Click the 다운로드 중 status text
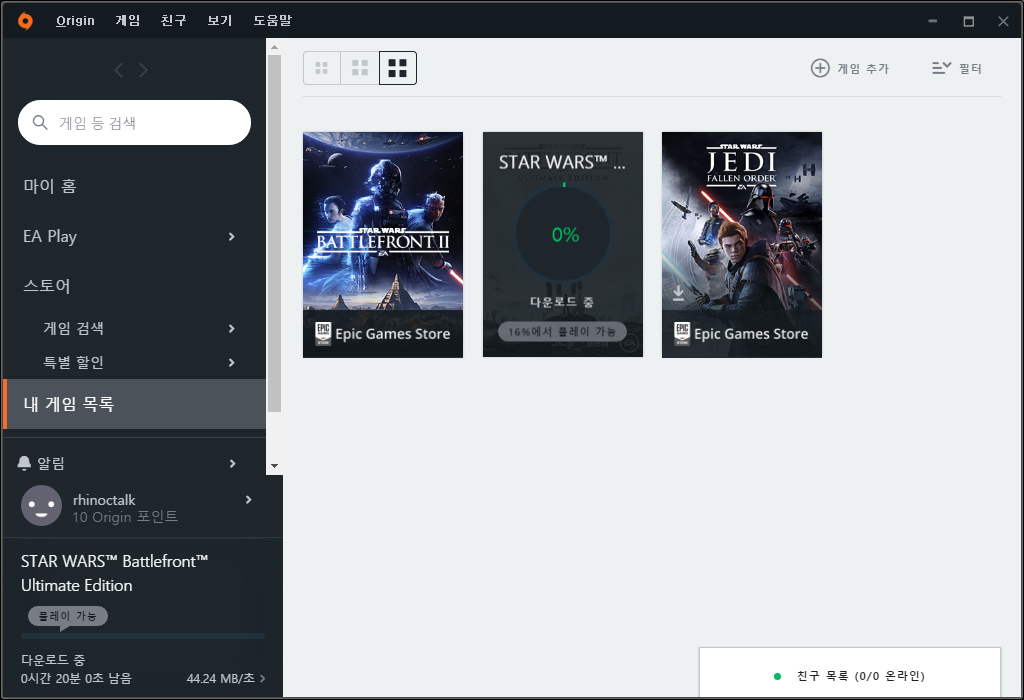This screenshot has width=1024, height=700. (x=53, y=660)
